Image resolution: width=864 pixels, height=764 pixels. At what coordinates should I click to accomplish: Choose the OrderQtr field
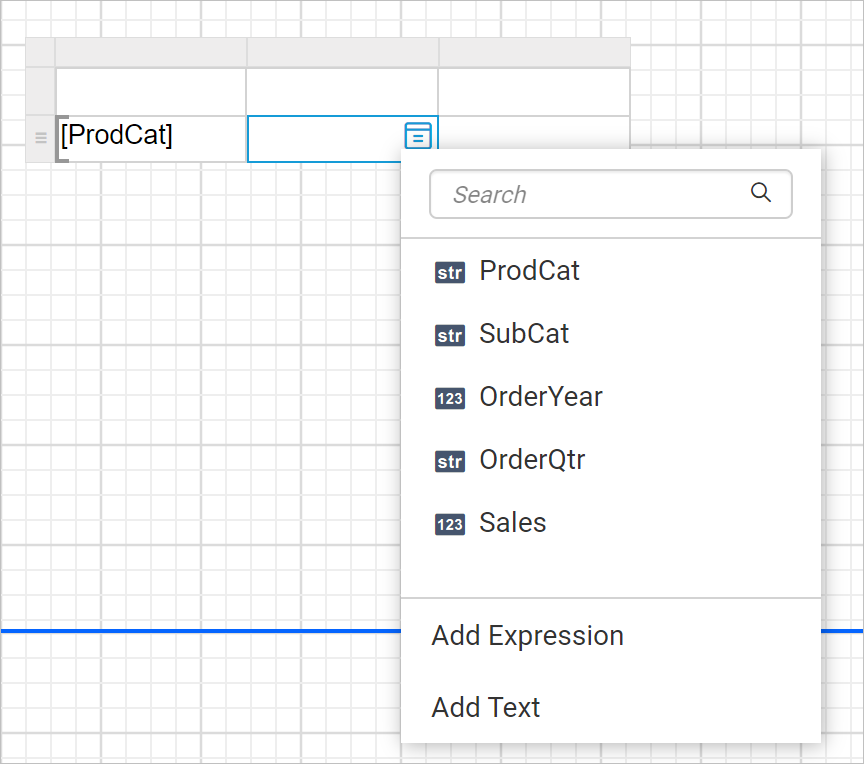click(611, 460)
